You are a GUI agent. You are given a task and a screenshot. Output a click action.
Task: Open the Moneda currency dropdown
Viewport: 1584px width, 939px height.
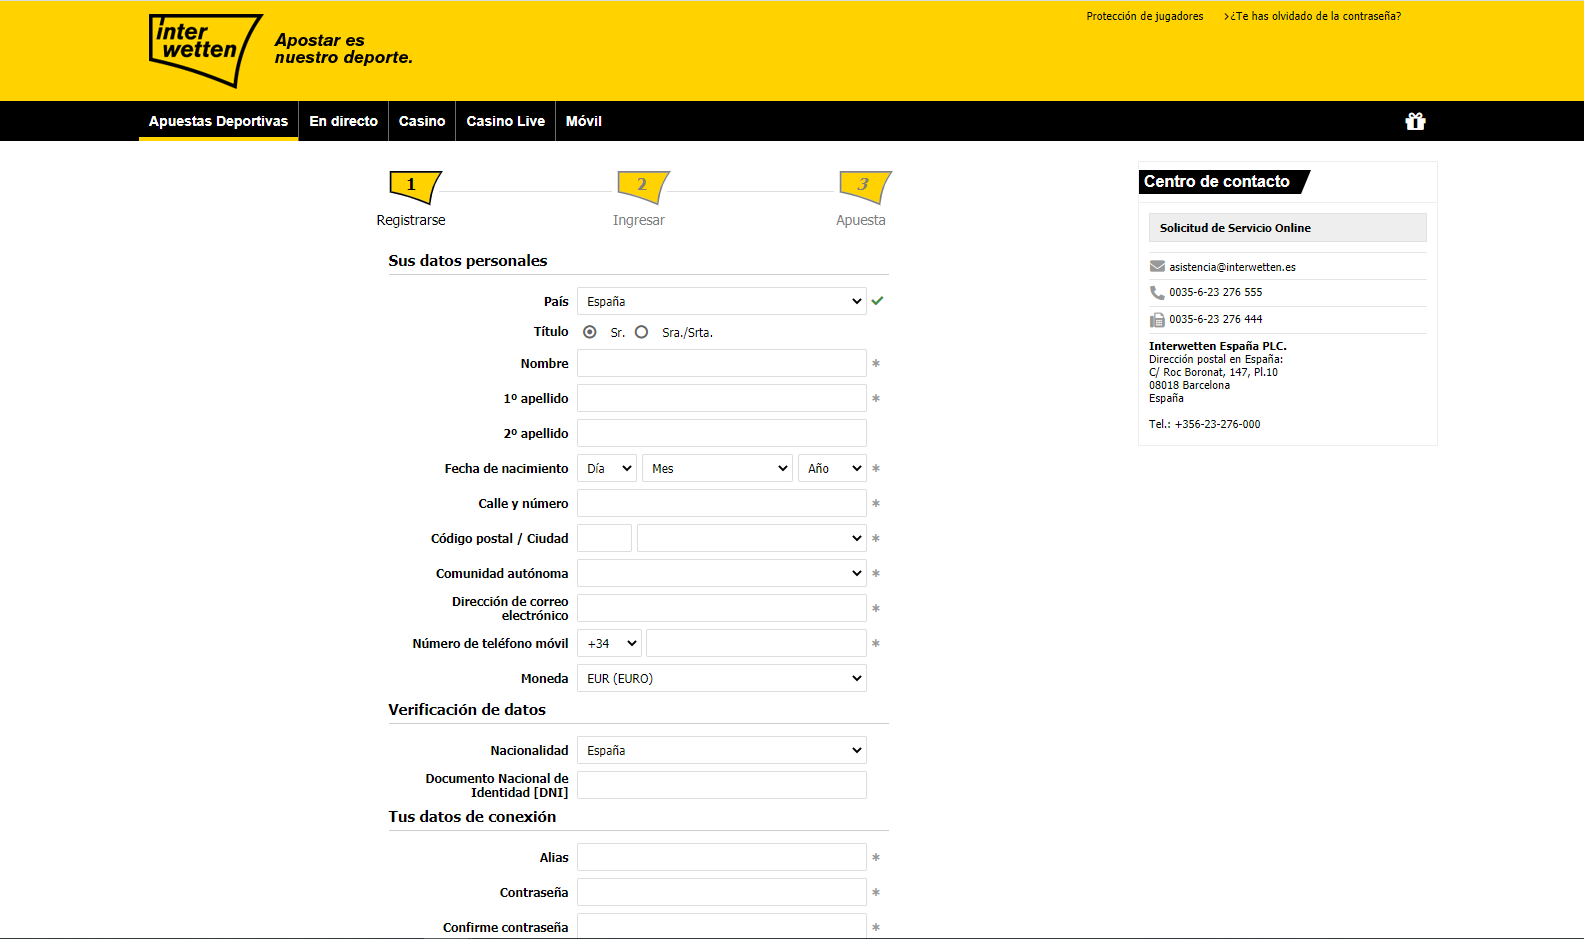pyautogui.click(x=721, y=678)
